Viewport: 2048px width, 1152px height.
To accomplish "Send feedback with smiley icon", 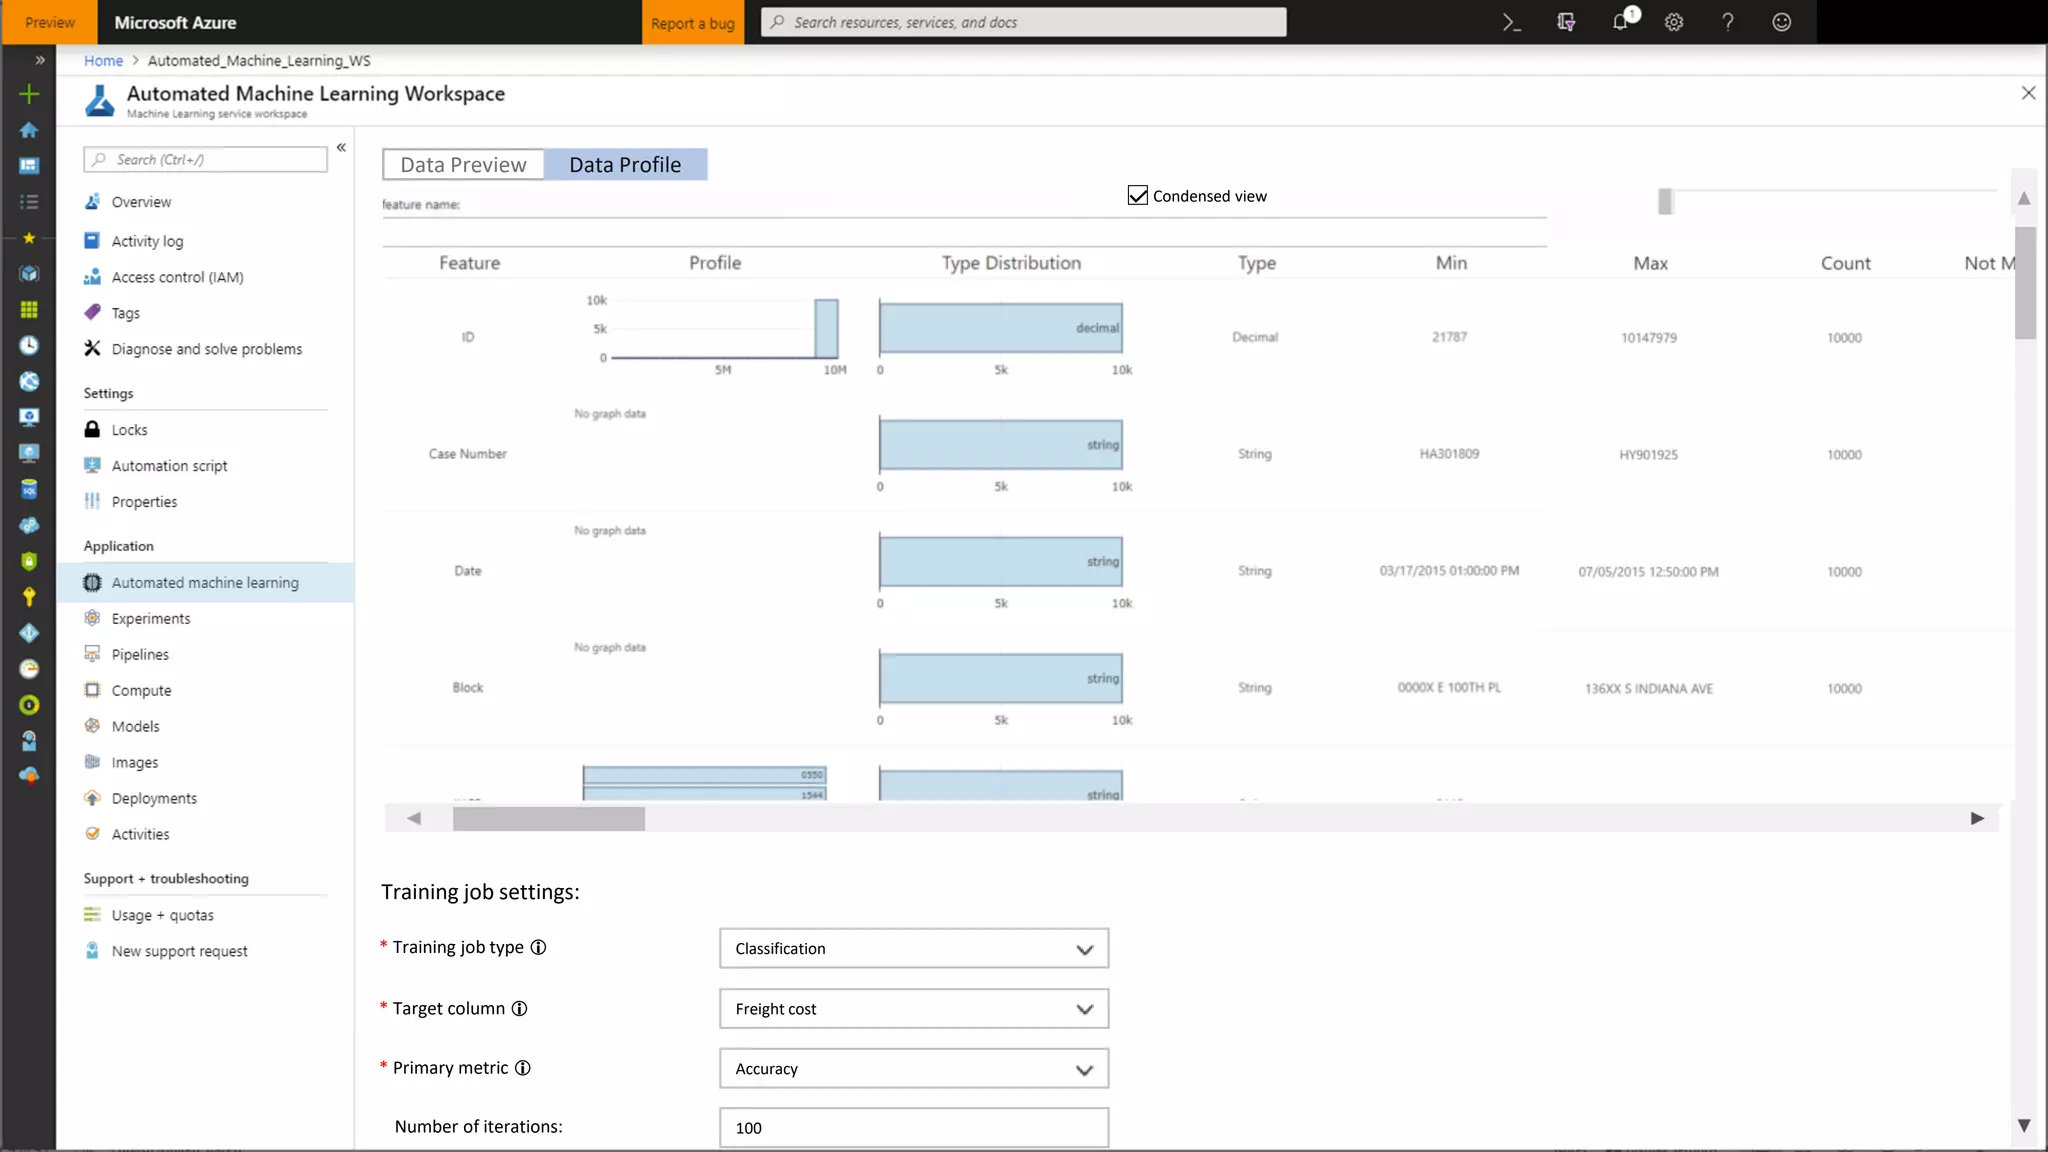I will (1782, 22).
